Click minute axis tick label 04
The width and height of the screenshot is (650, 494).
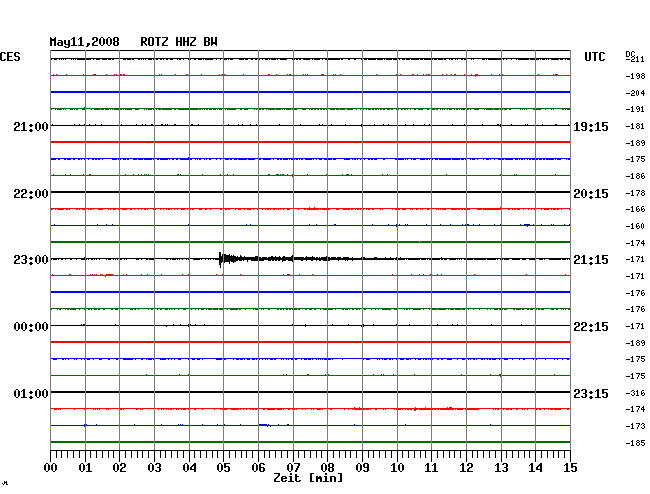click(189, 468)
